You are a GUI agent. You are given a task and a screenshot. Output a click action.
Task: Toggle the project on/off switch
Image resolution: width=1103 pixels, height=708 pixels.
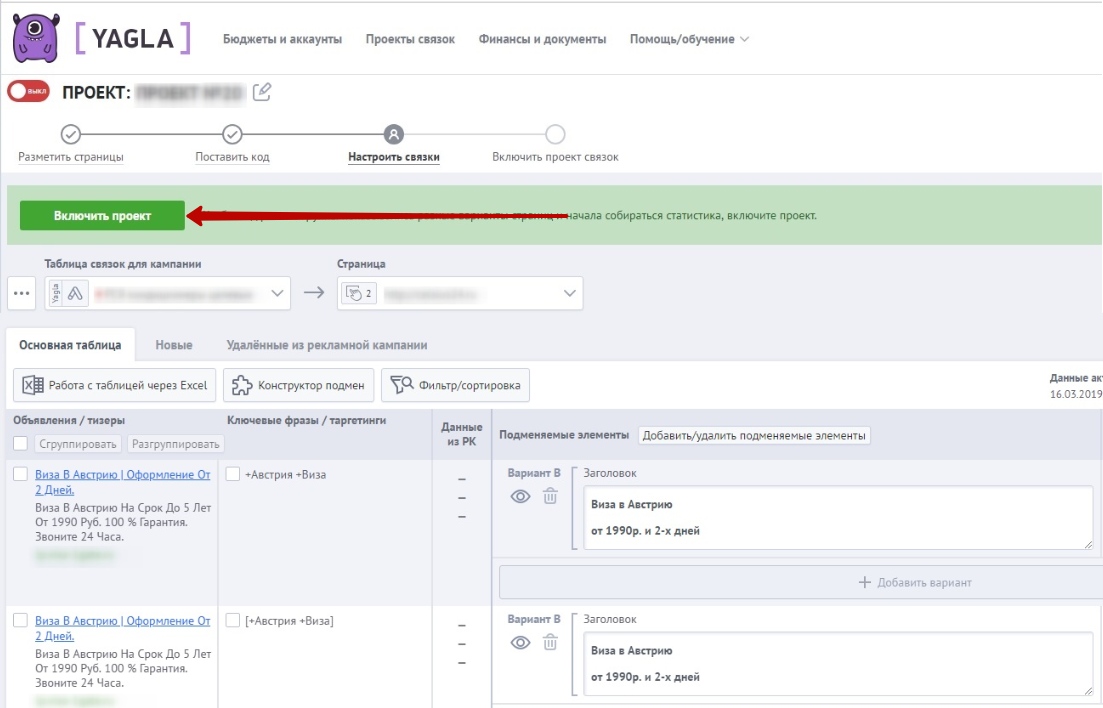[x=28, y=91]
